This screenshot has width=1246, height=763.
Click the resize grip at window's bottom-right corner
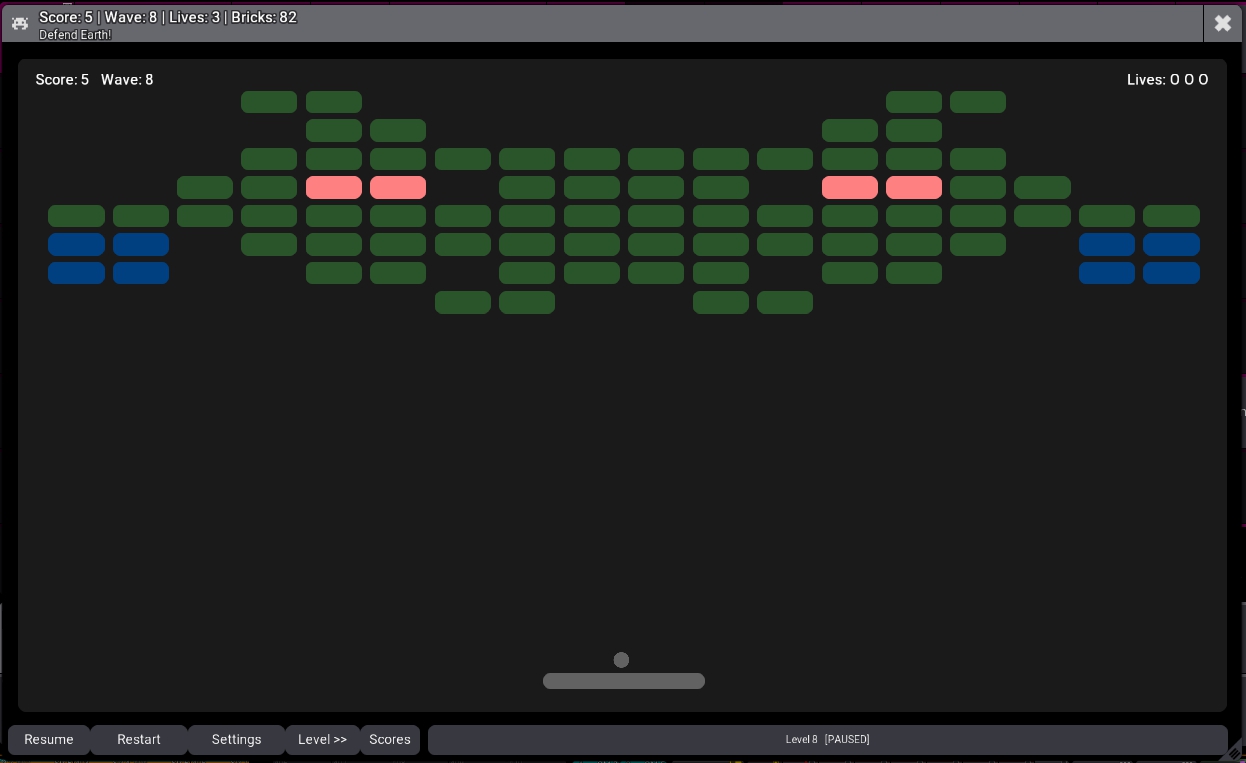click(1236, 753)
